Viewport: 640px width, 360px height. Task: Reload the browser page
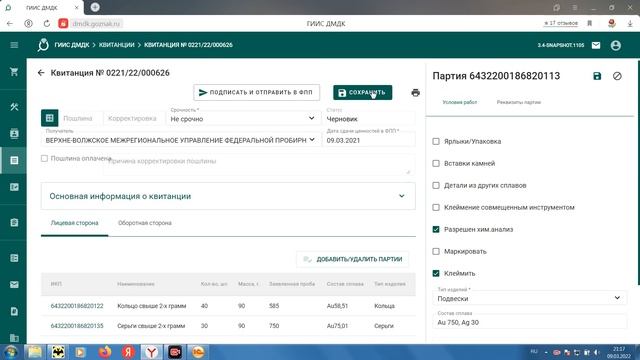coord(47,24)
